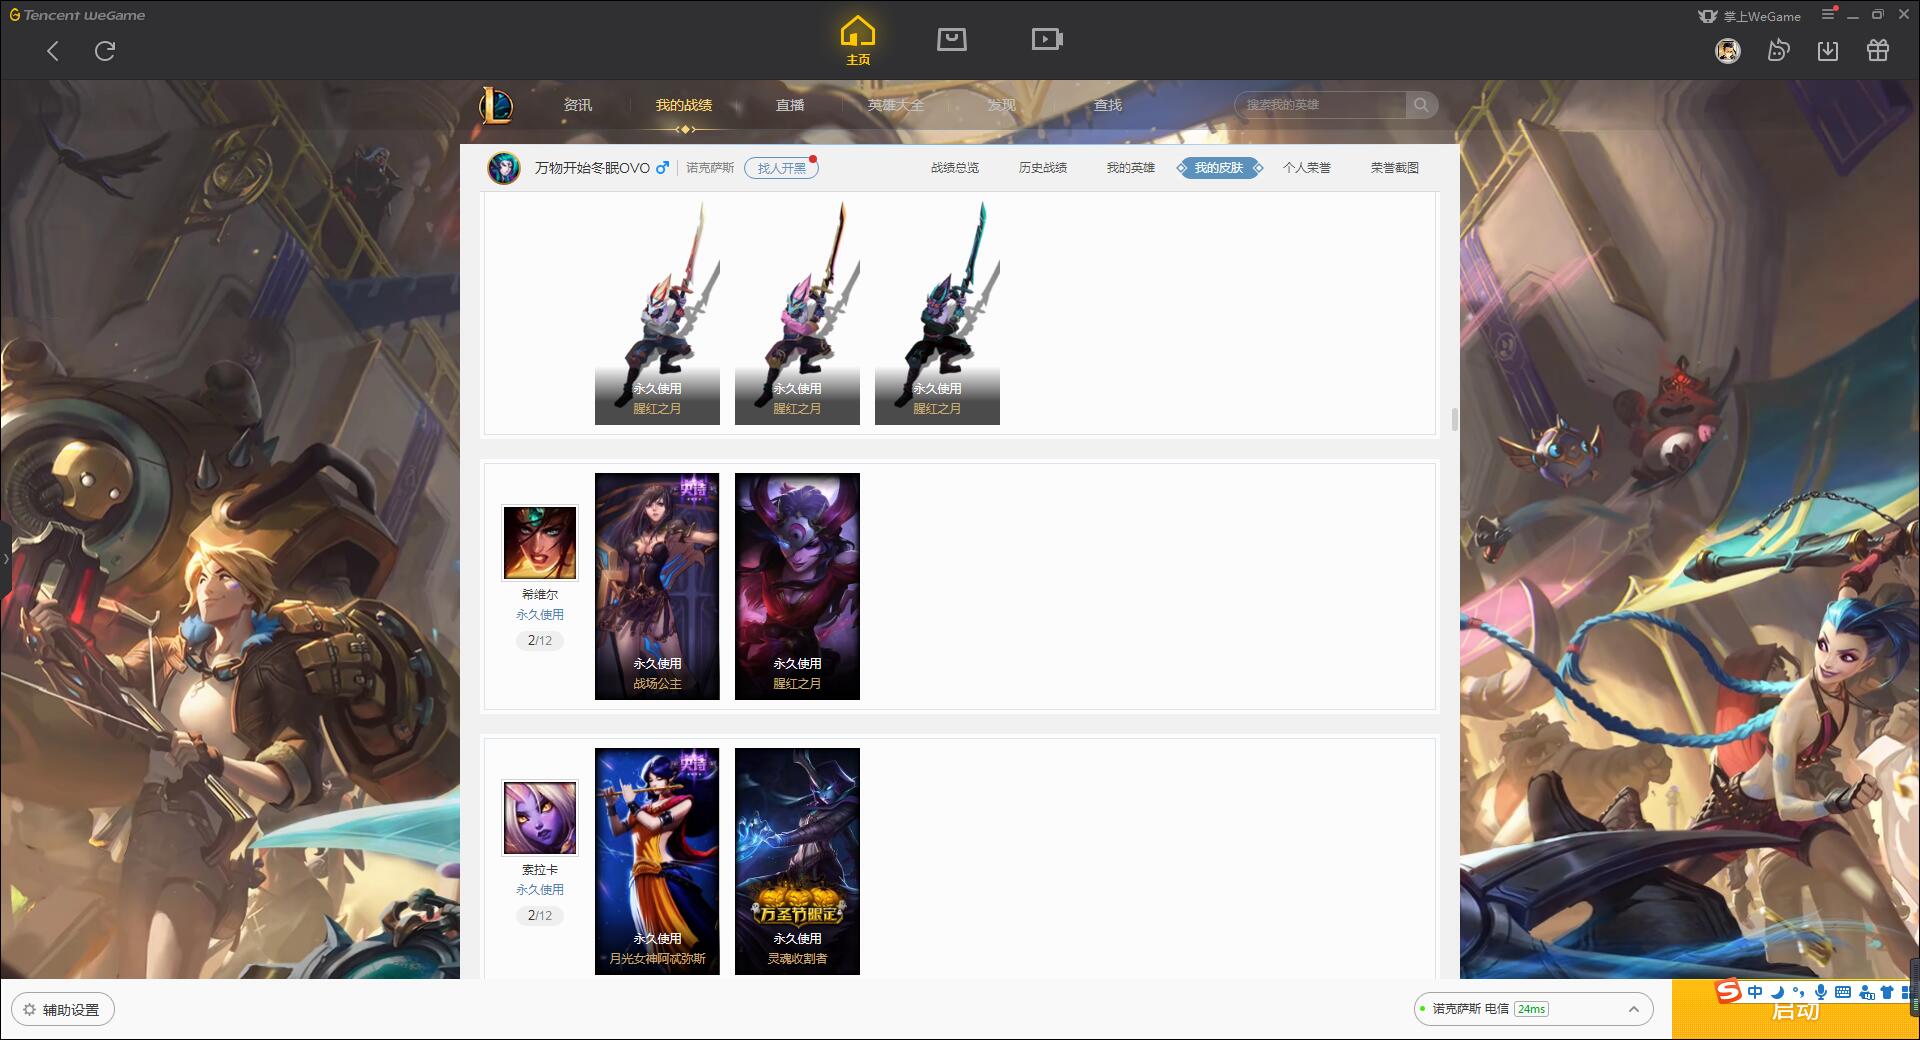Viewport: 1920px width, 1040px height.
Task: Click the summoner name 万物开始冬眠OVO
Action: [592, 168]
